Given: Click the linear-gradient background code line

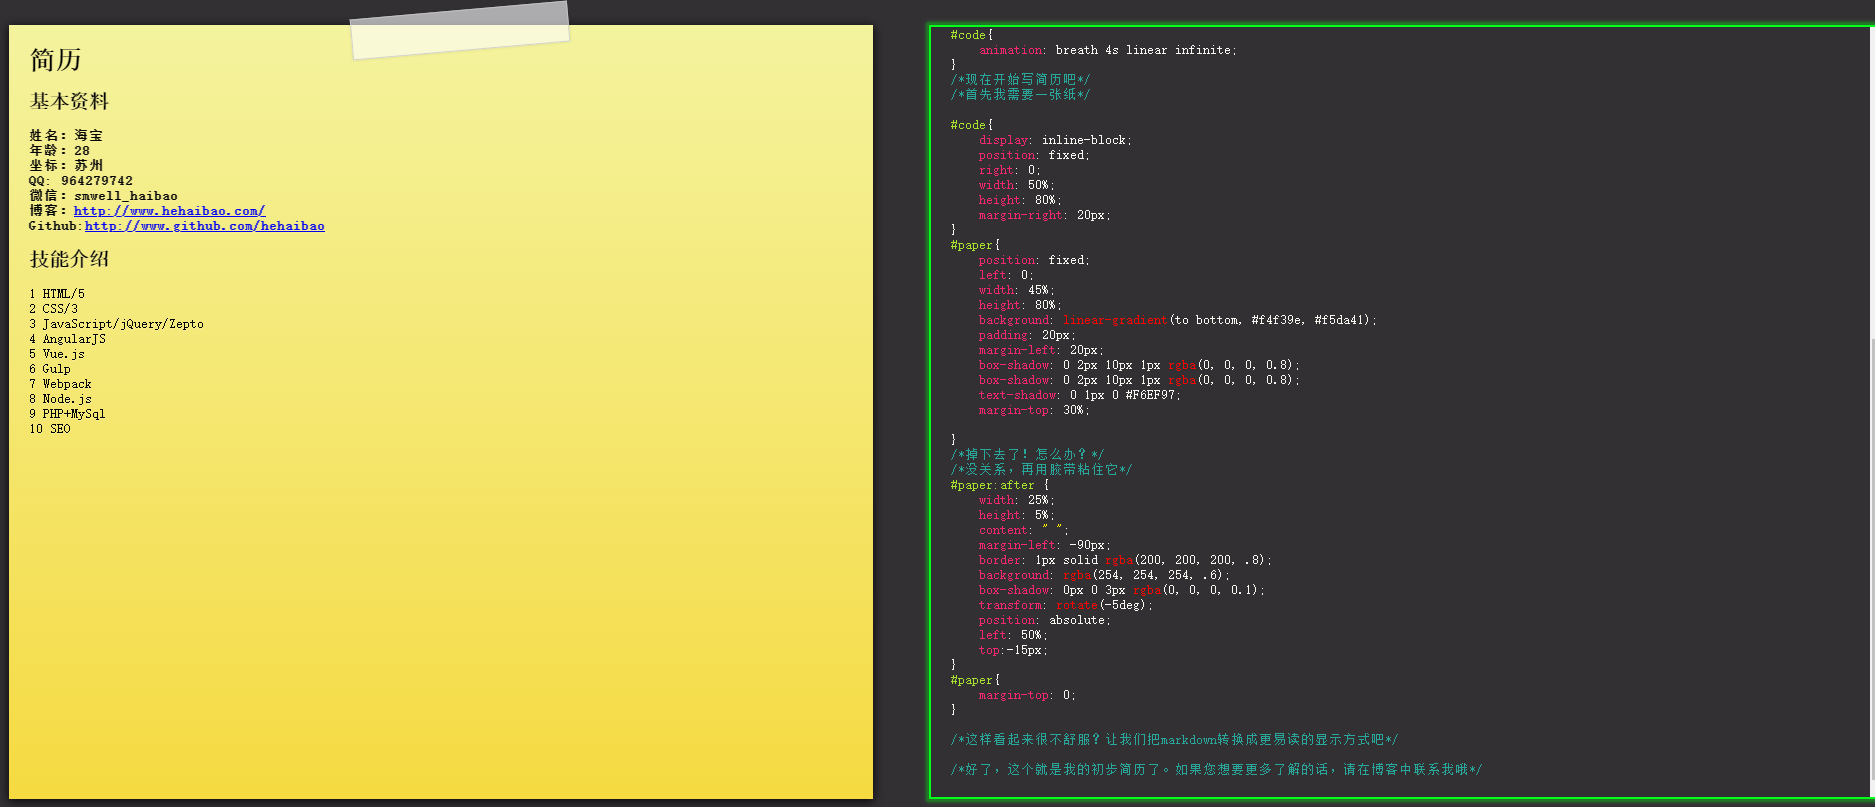Looking at the screenshot, I should click(x=1178, y=320).
